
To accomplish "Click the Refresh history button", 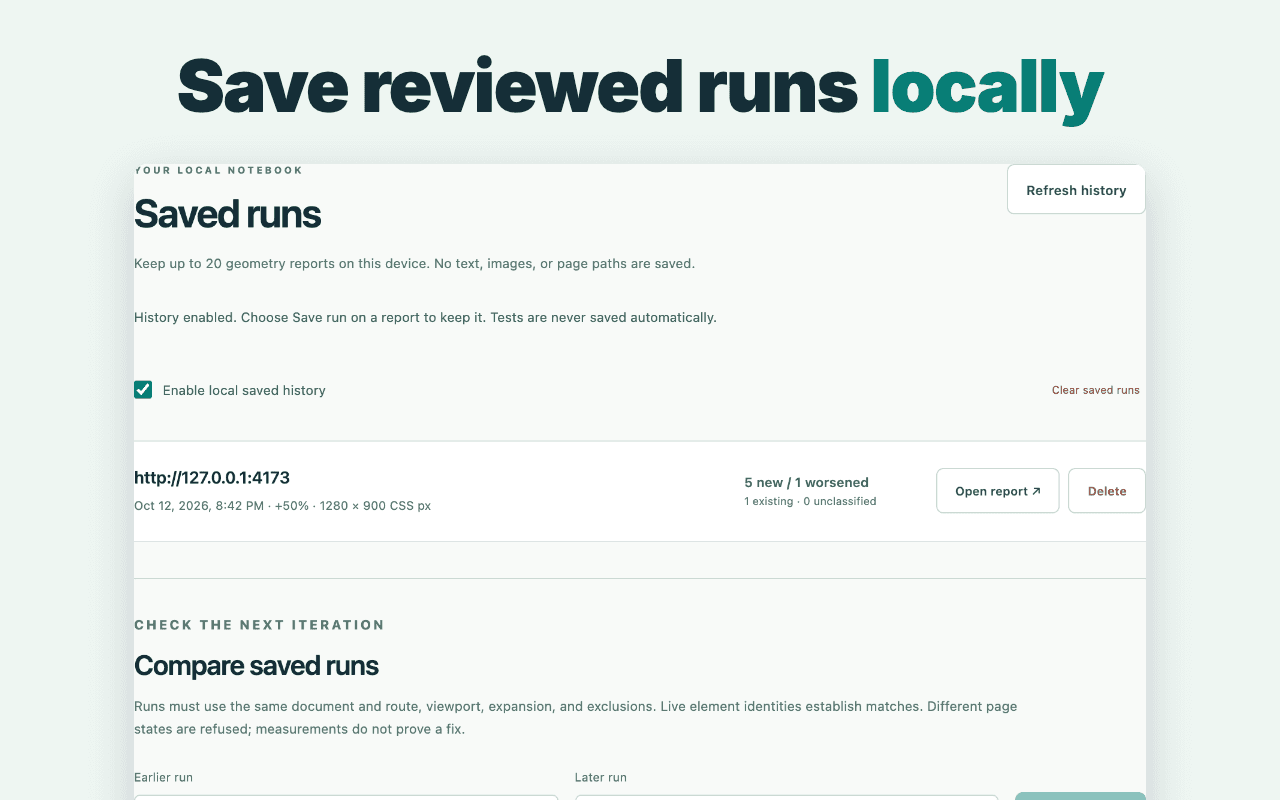I will coord(1076,190).
